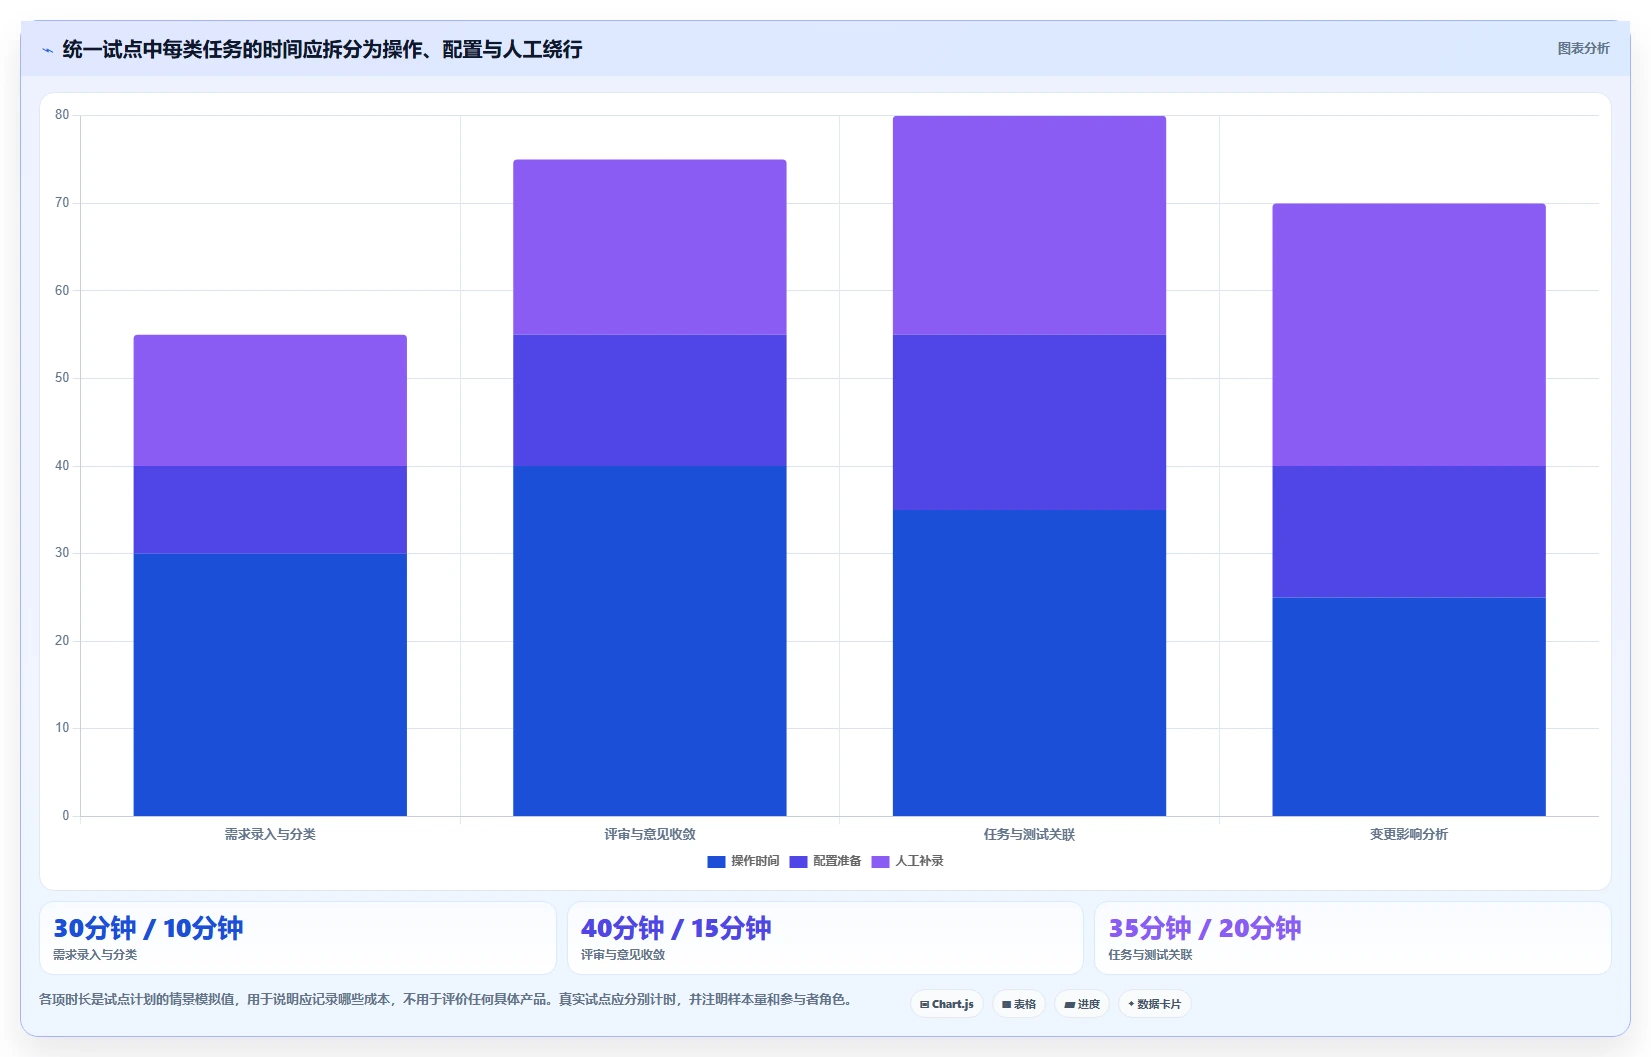Click the purple 人工补录 segment of 需求录入与分类 bar
Viewport: 1651px width, 1057px height.
coord(270,400)
